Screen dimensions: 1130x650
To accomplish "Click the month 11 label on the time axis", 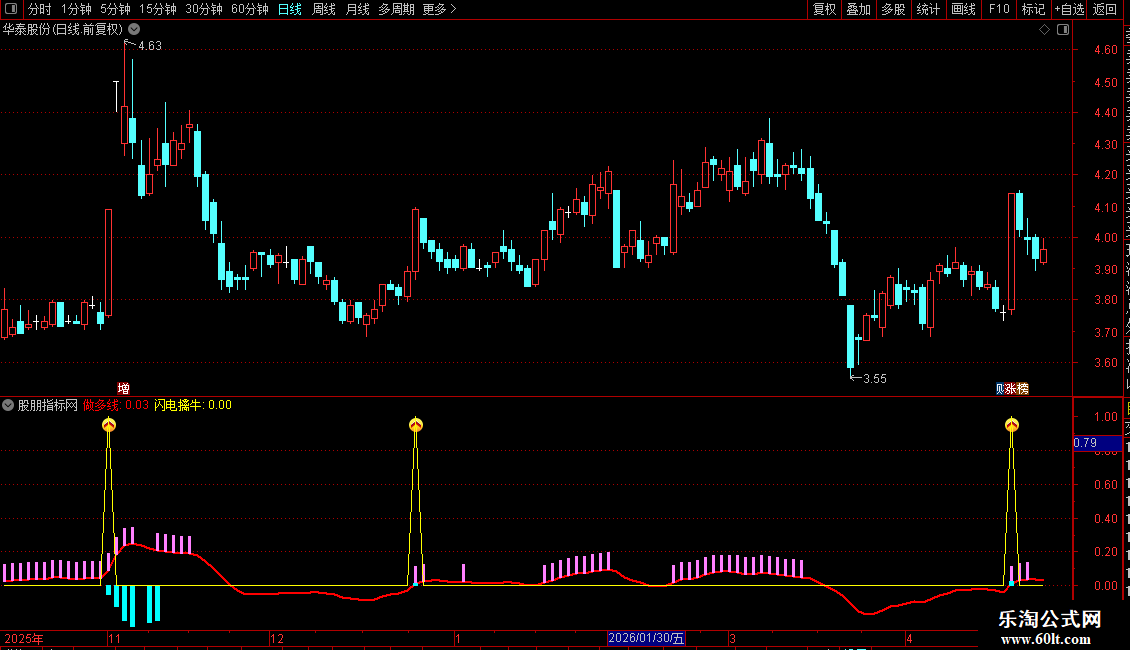I will click(x=115, y=638).
